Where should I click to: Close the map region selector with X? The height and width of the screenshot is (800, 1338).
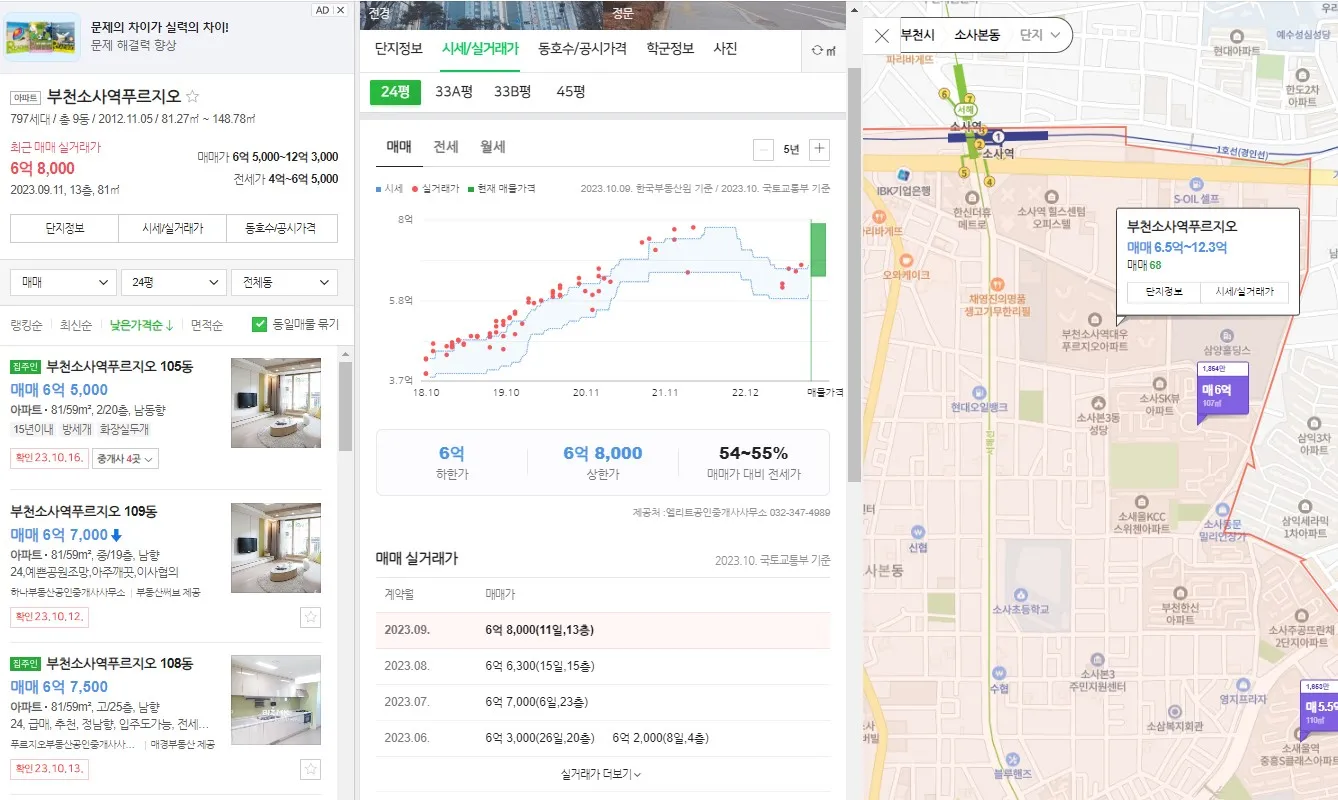pyautogui.click(x=881, y=36)
